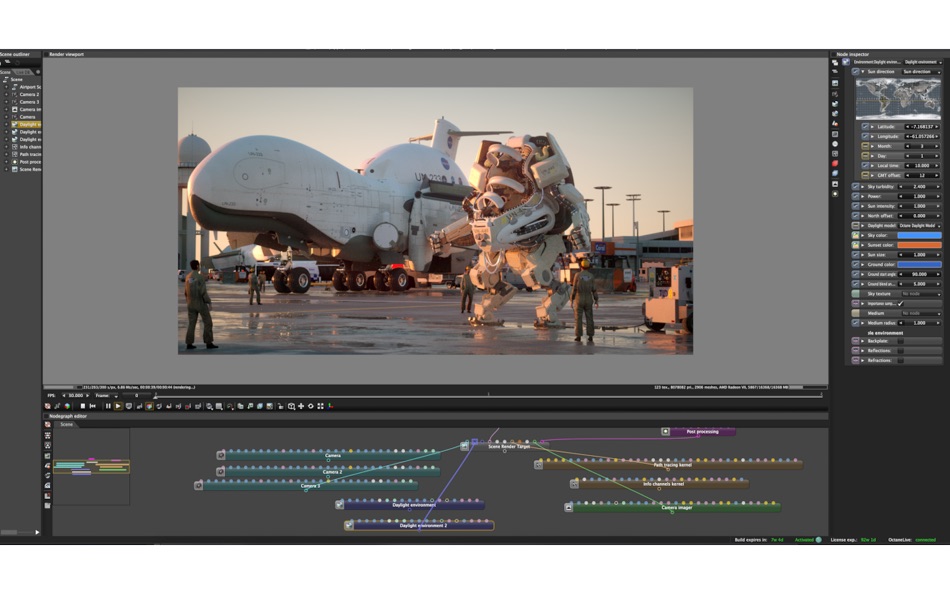Click the bottom icon in nodegraph side toolbar
Viewport: 950px width, 594px height.
pos(47,506)
